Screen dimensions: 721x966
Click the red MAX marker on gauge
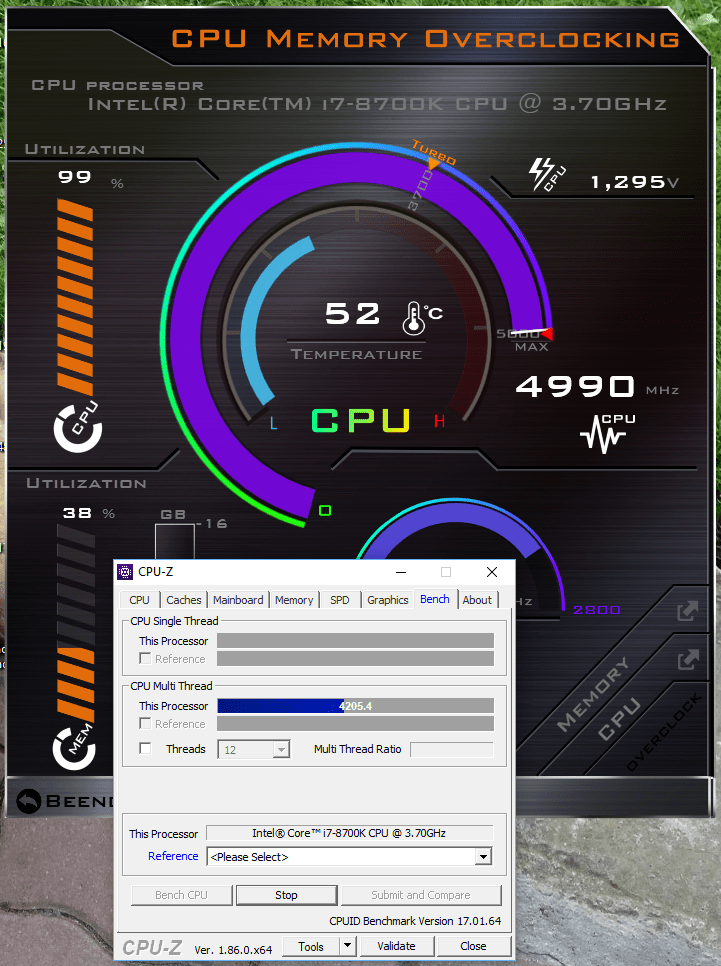point(546,333)
